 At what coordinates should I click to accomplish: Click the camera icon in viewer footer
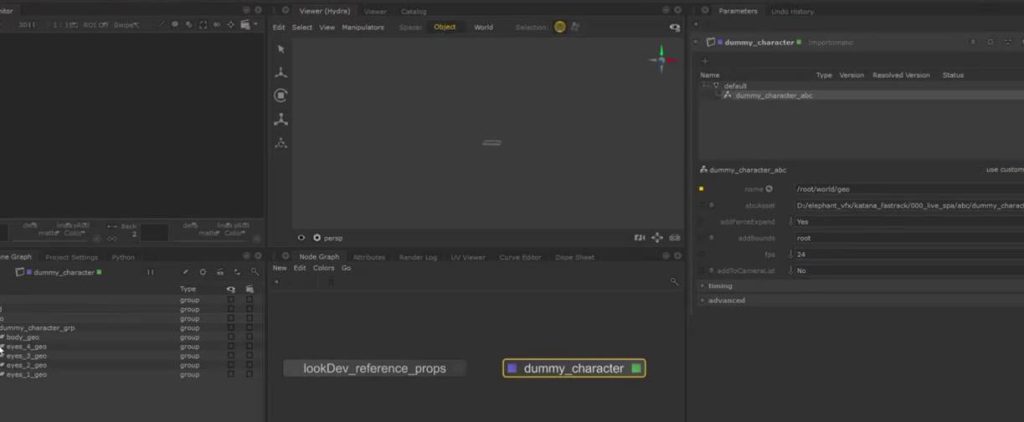(639, 238)
